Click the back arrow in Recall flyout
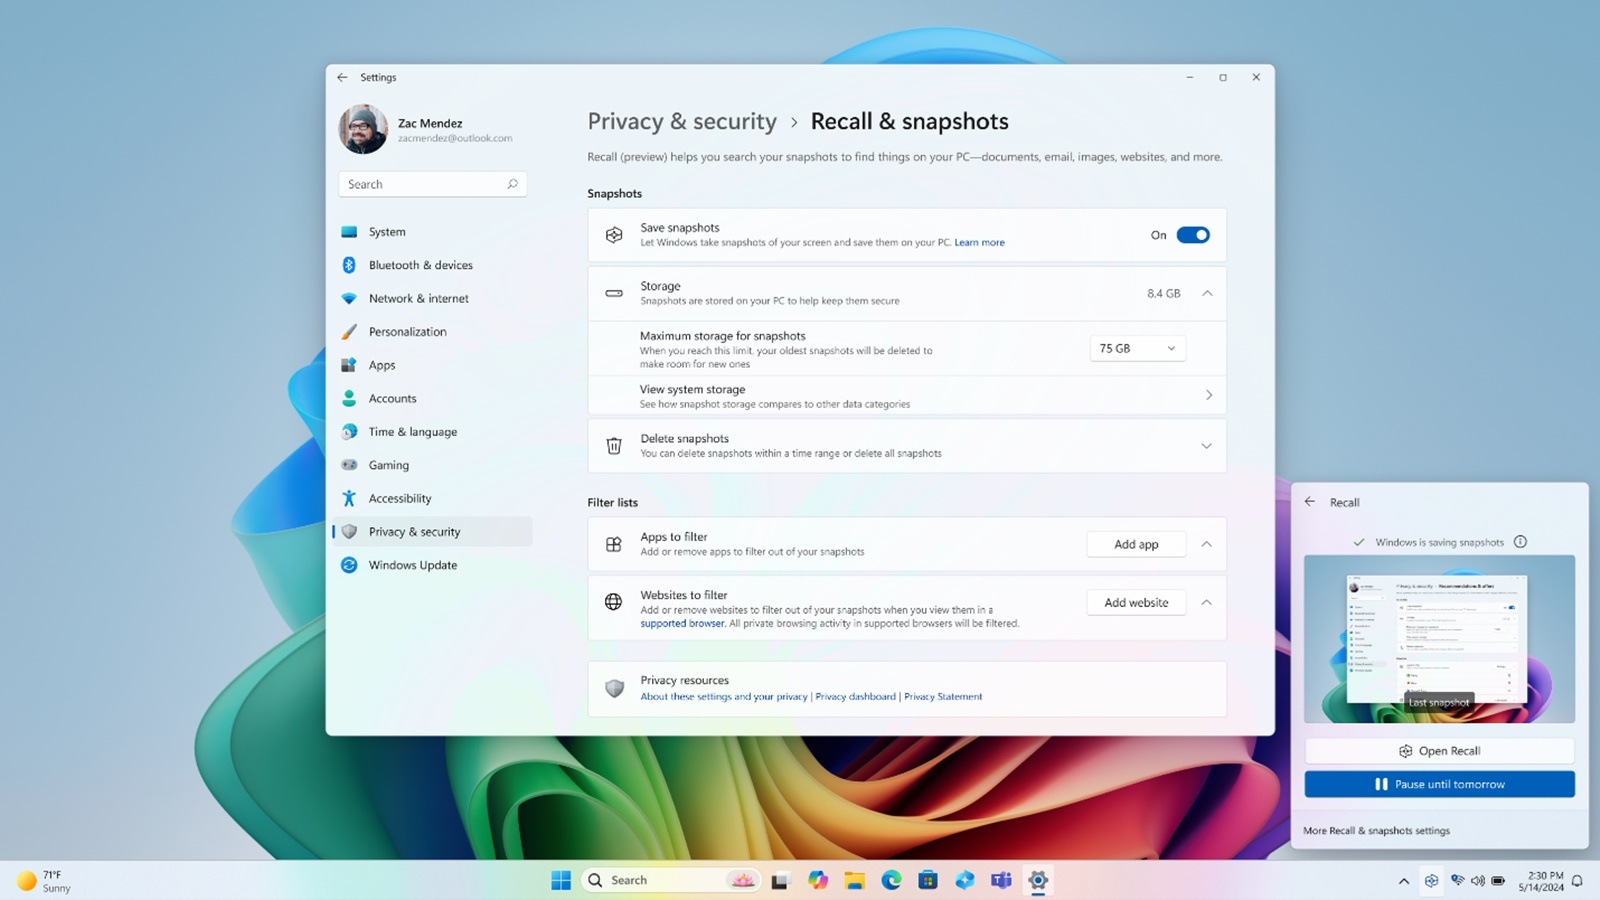This screenshot has height=900, width=1600. click(x=1310, y=502)
